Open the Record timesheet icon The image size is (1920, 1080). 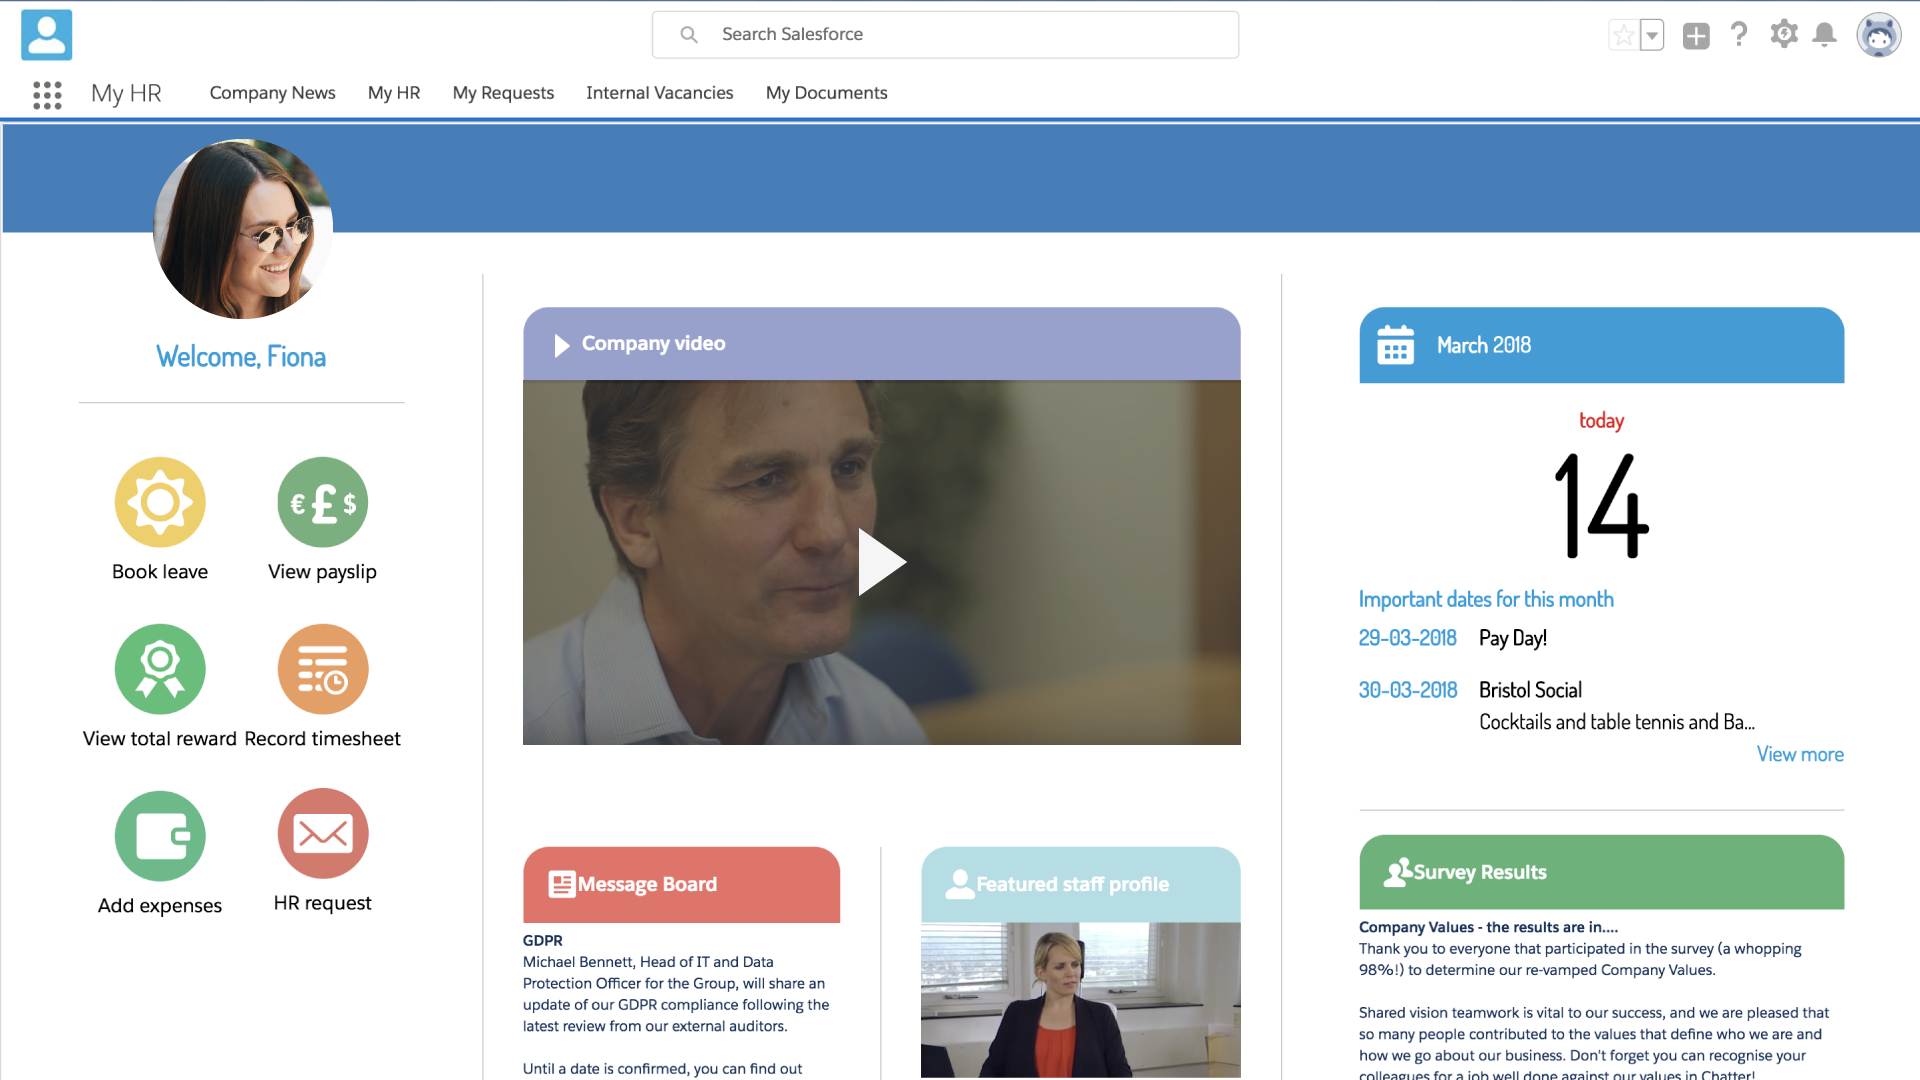point(322,669)
